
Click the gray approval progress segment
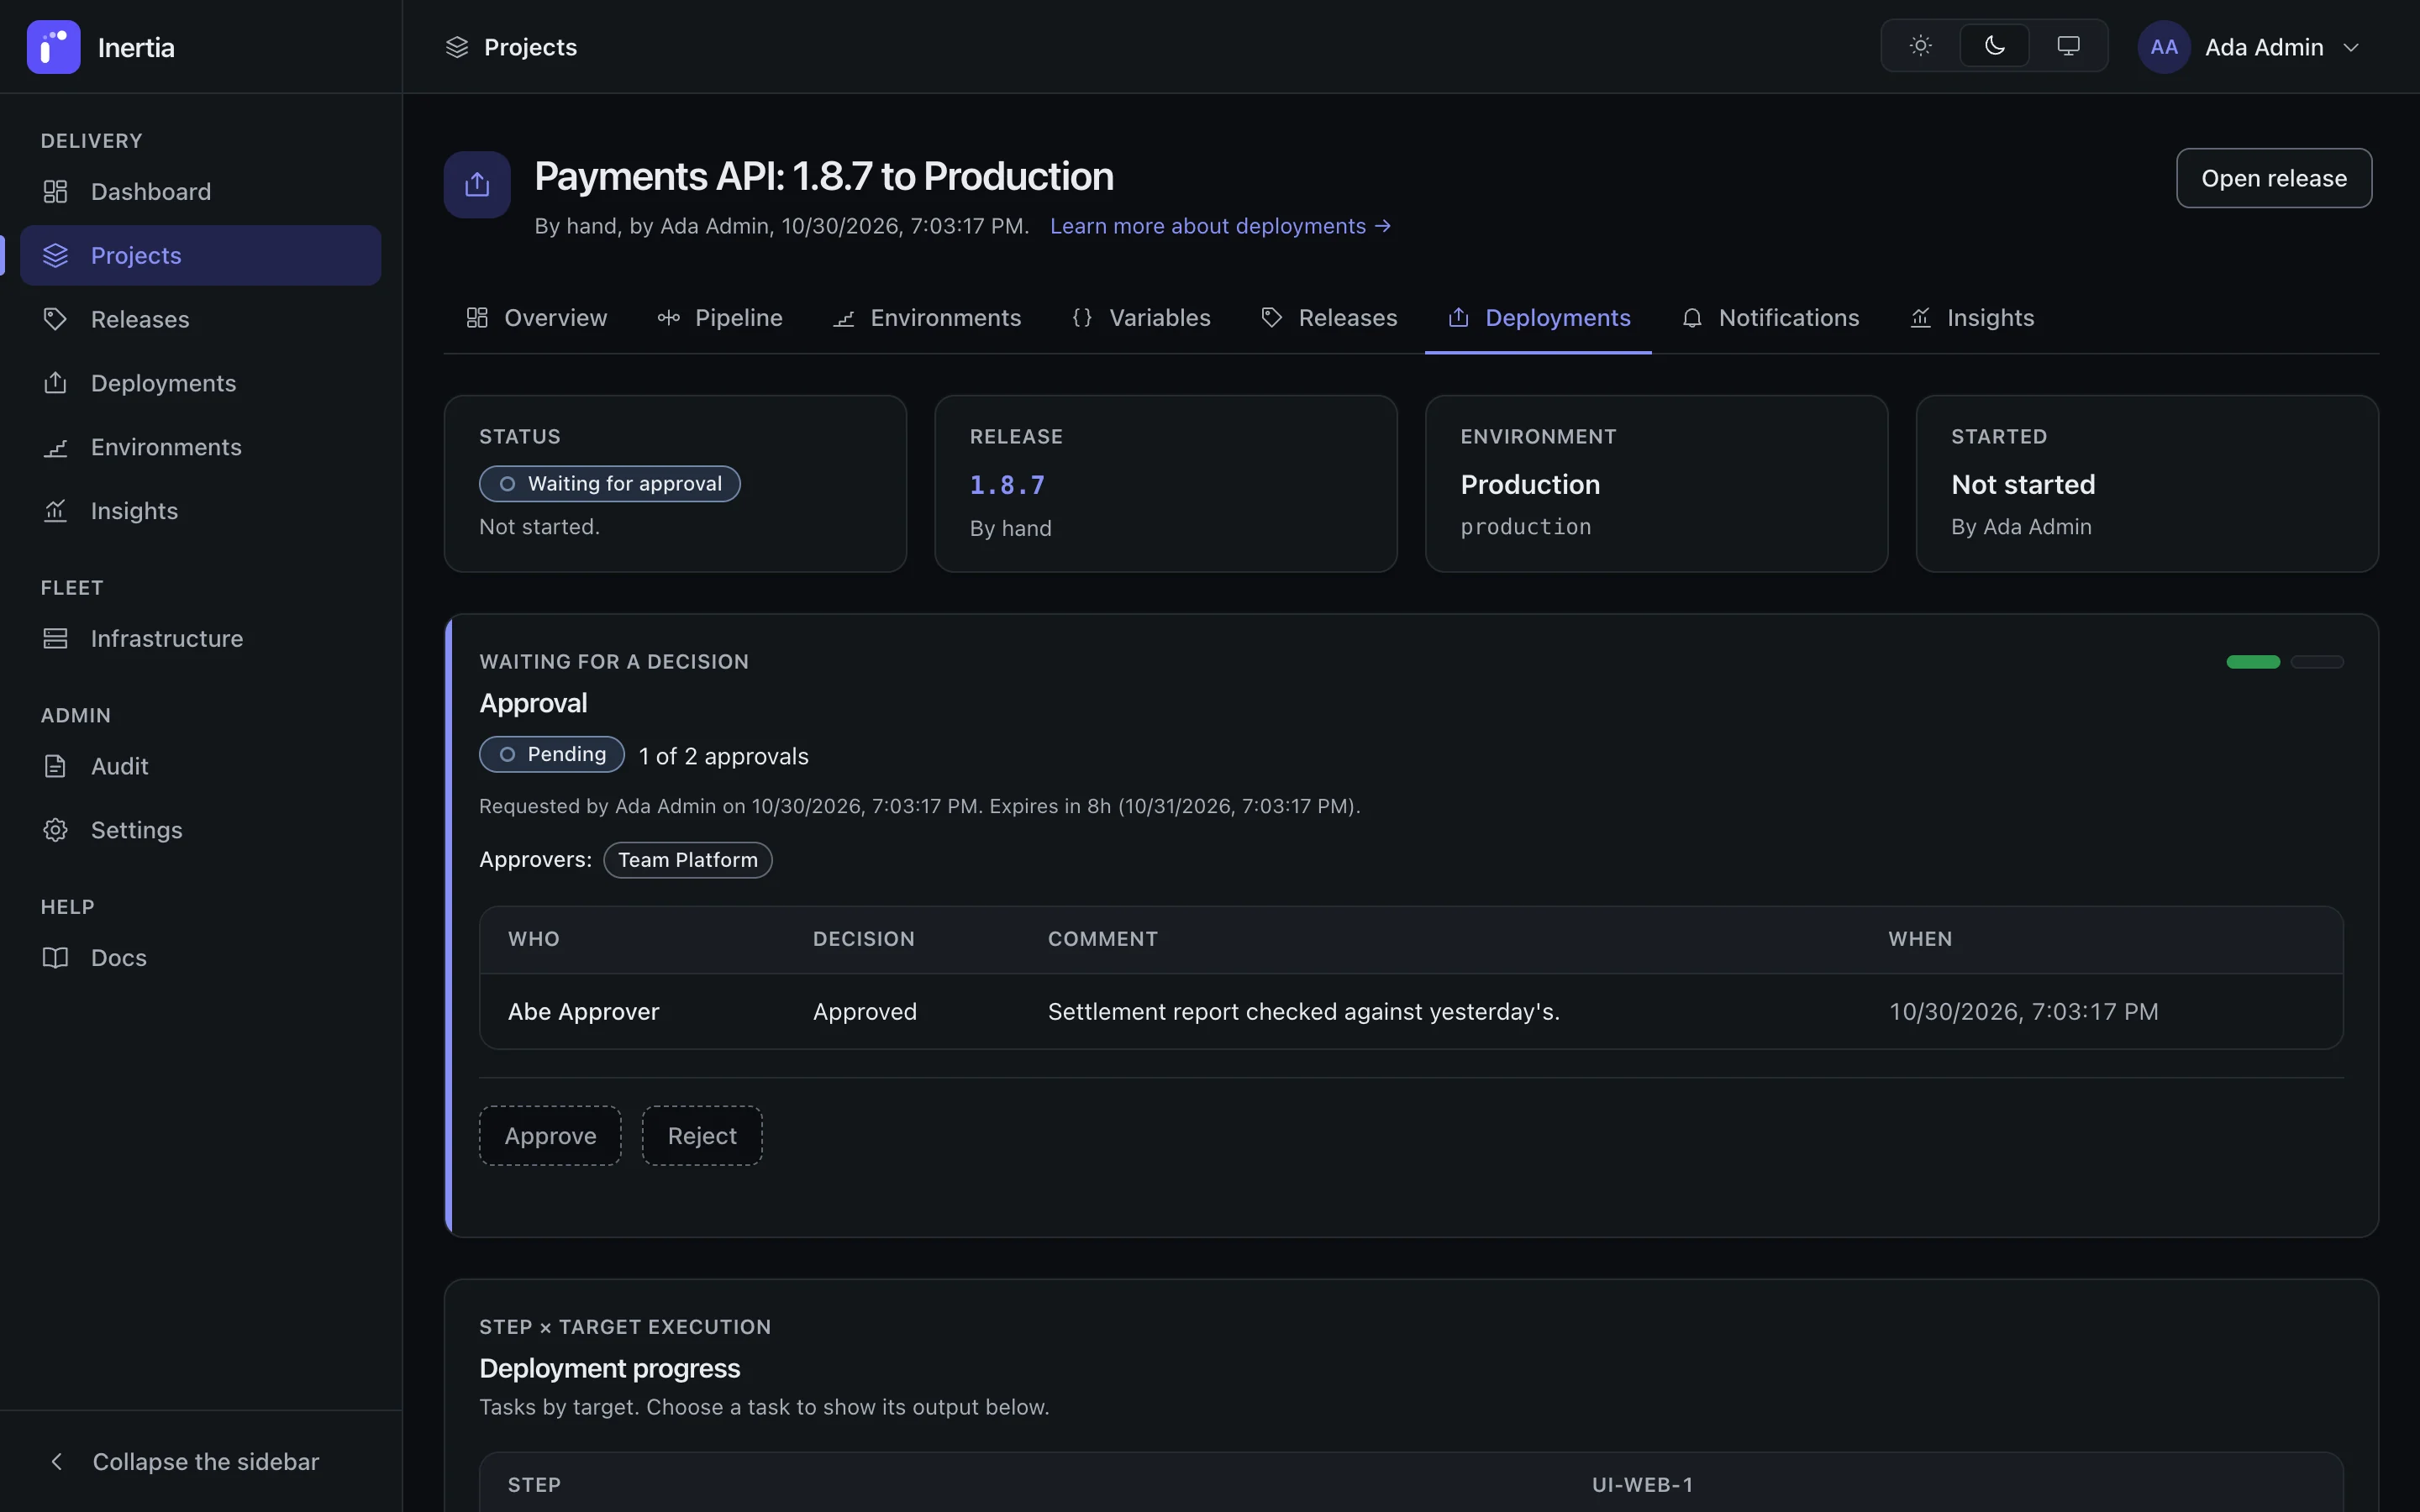pos(2317,662)
